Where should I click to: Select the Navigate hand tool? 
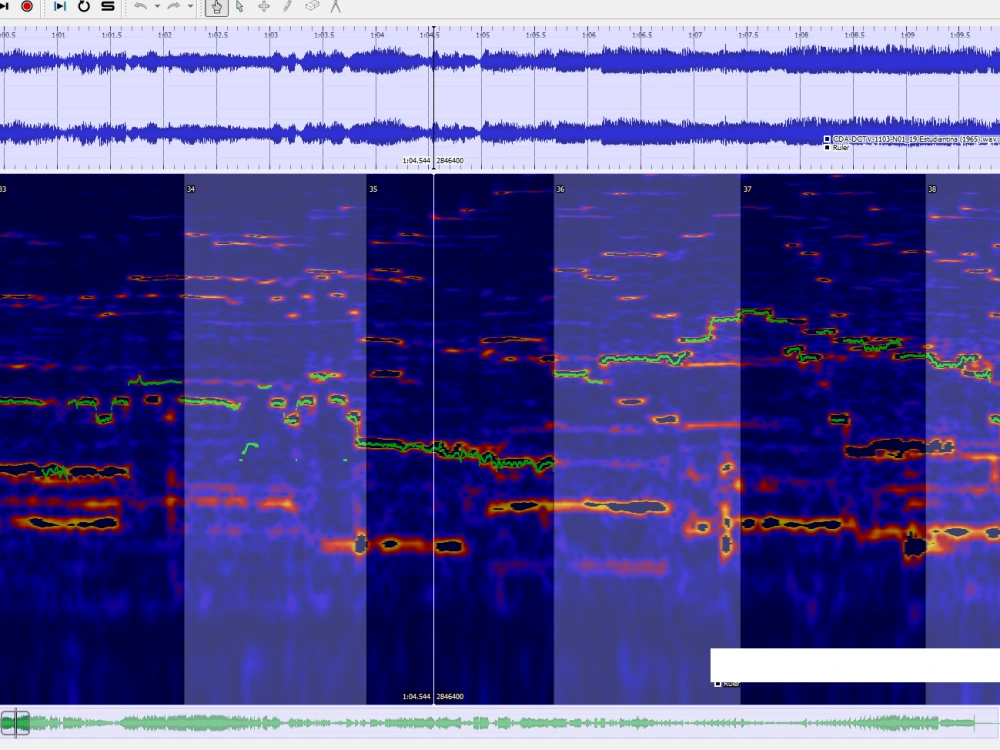click(x=217, y=7)
